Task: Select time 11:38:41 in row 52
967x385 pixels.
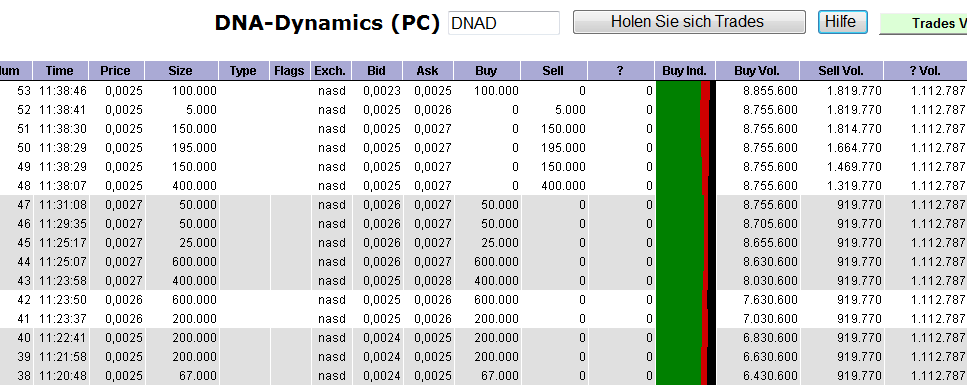Action: 63,110
